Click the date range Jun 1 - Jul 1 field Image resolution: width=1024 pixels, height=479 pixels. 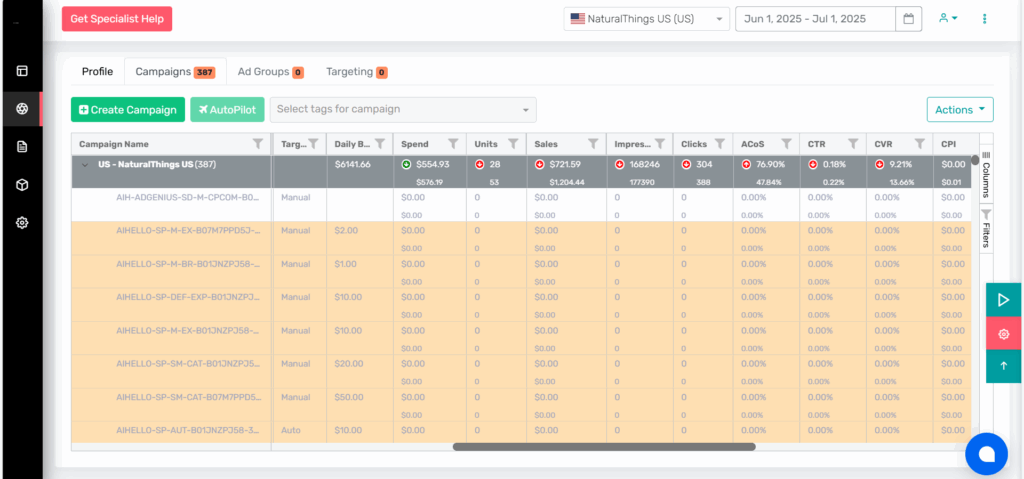[x=815, y=19]
